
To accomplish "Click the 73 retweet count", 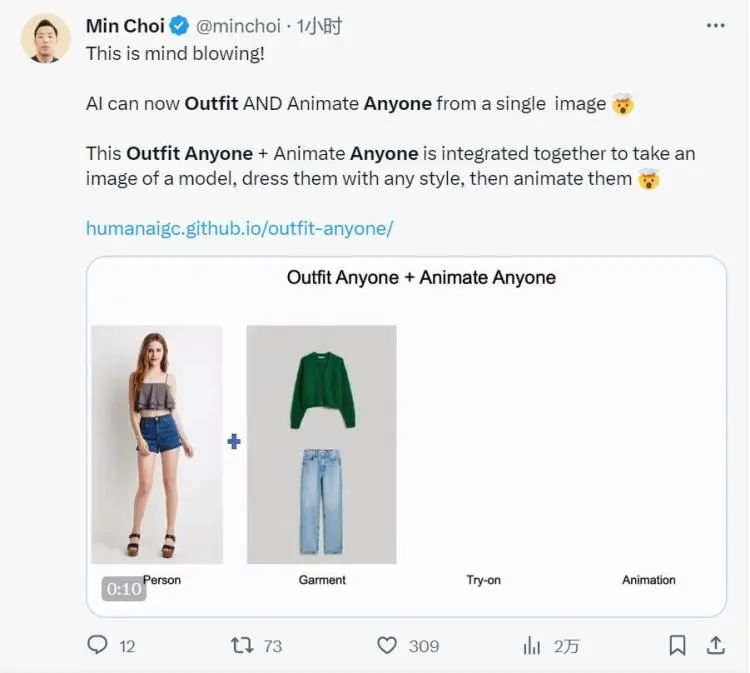I will click(272, 646).
